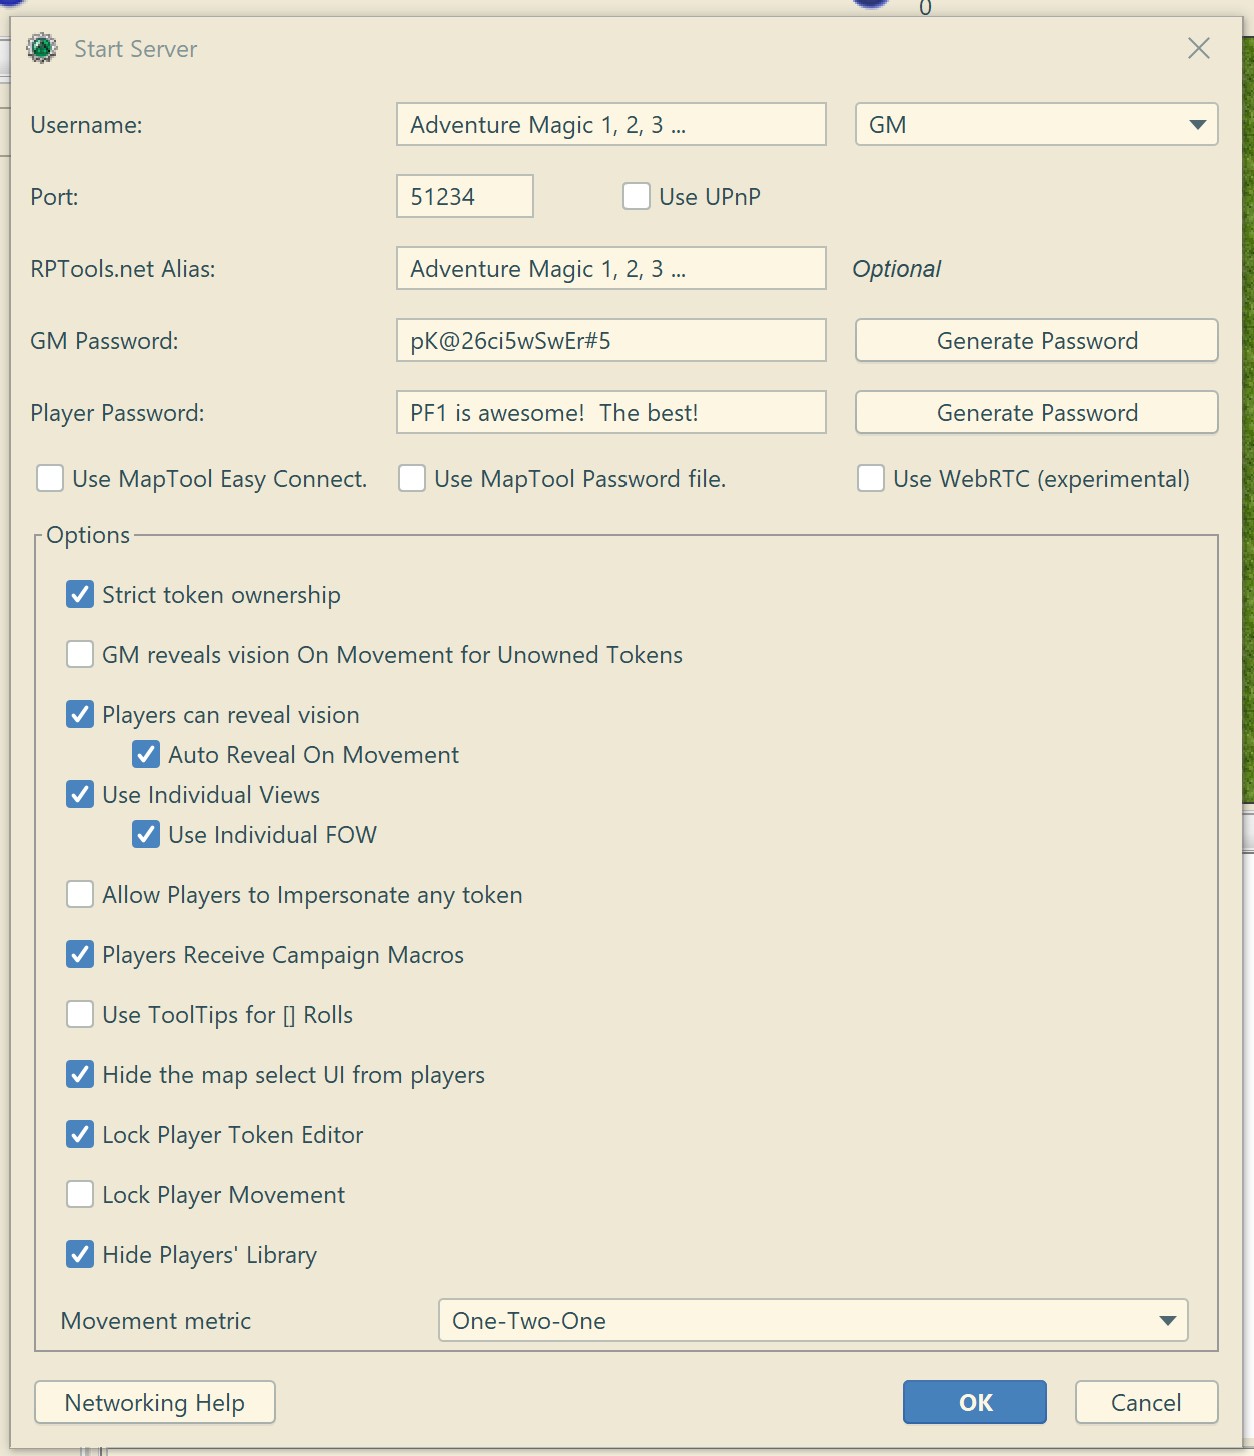
Task: Disable Auto Reveal On Movement
Action: (146, 754)
